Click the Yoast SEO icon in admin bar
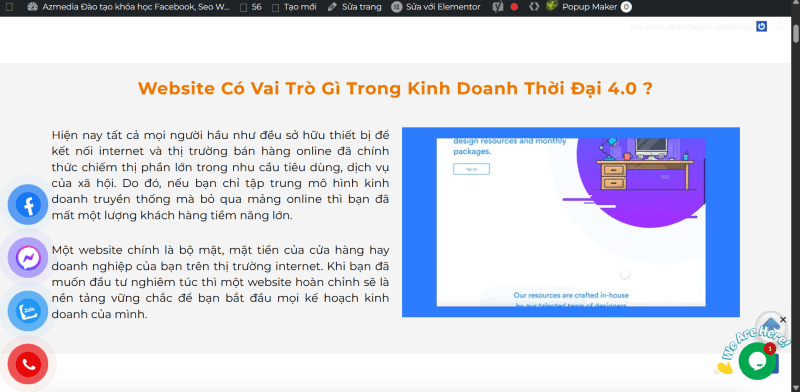 tap(498, 7)
